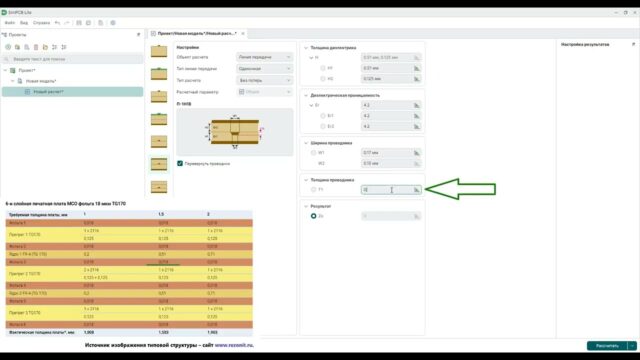Click the yellow open-folder icon in Проекты panel
This screenshot has width=640, height=360.
pyautogui.click(x=45, y=47)
